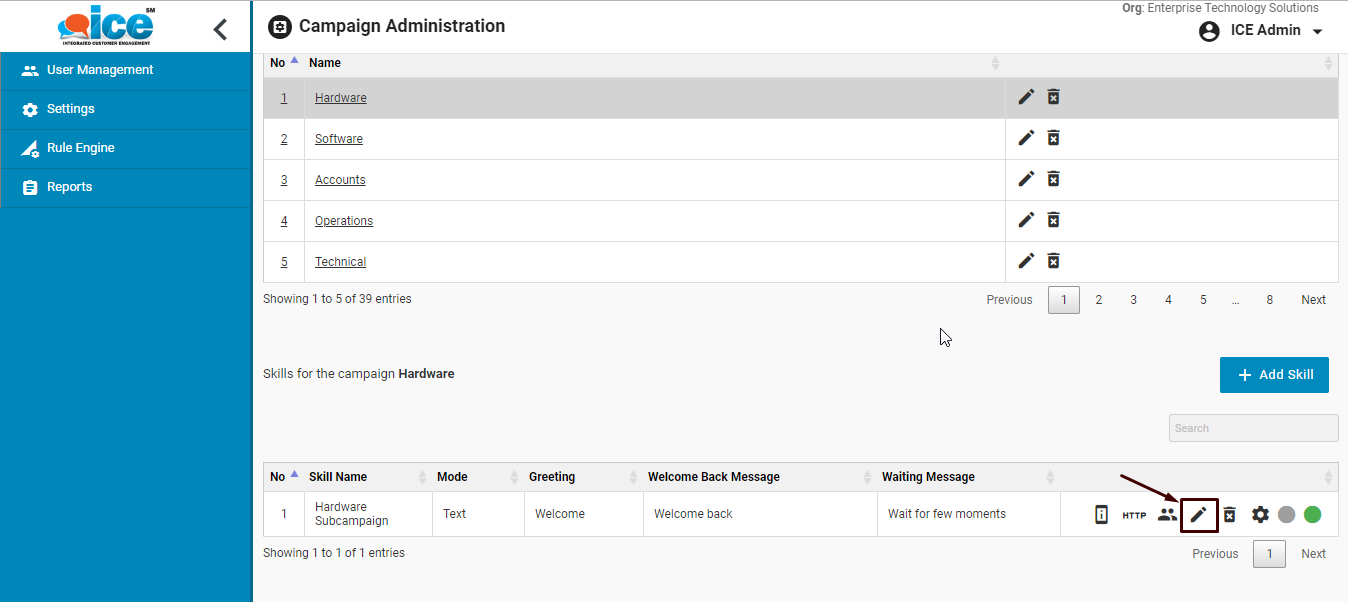Screen dimensions: 1348x602
Task: Delete the Accounts campaign
Action: (1053, 179)
